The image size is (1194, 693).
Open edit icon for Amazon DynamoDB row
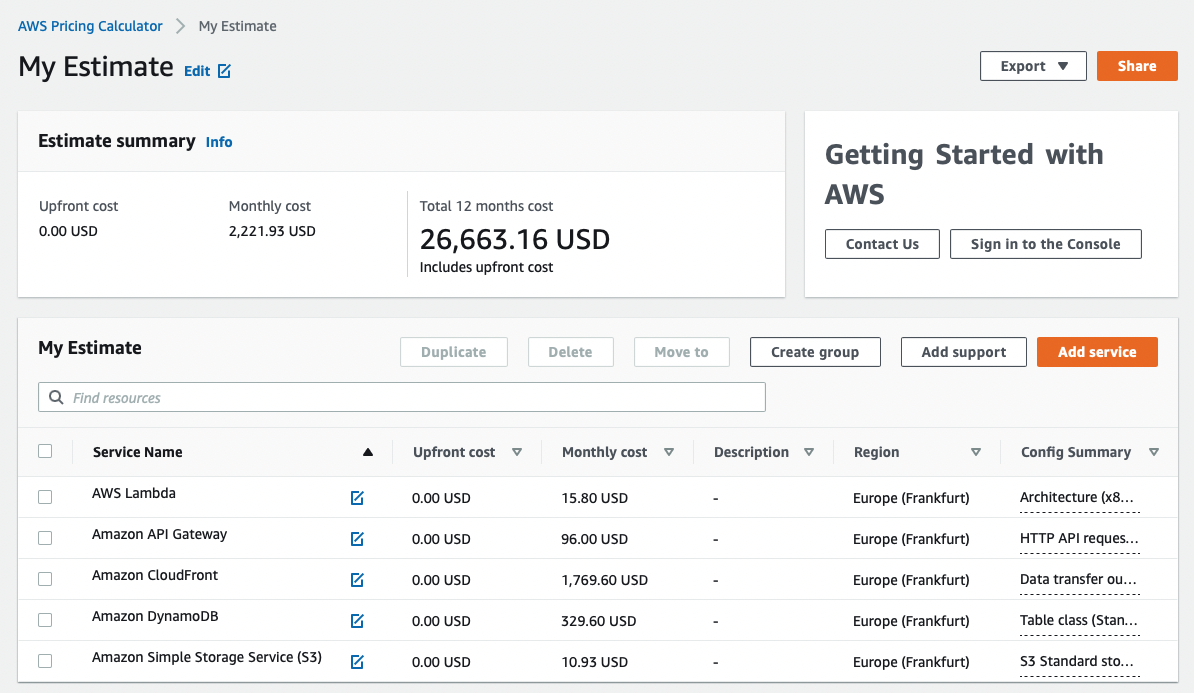pyautogui.click(x=357, y=621)
